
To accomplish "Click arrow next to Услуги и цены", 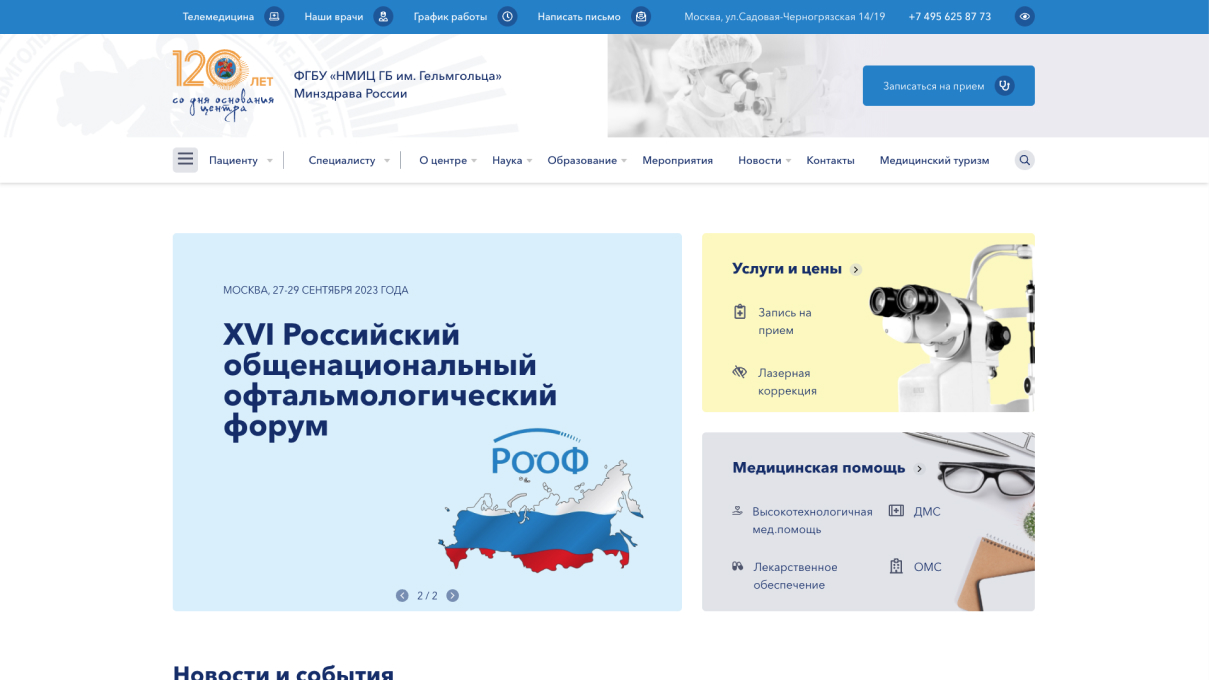I will click(x=855, y=269).
